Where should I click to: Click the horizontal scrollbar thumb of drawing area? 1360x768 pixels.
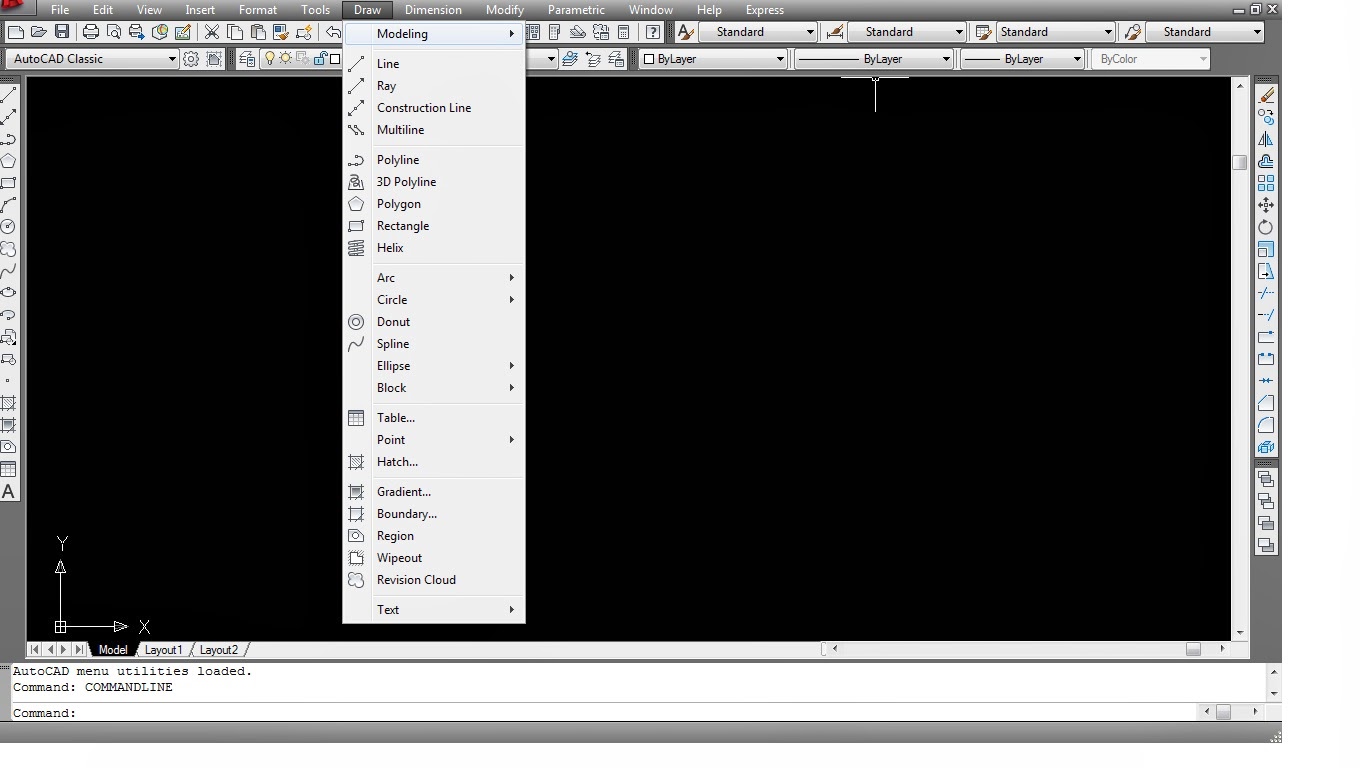click(1193, 649)
